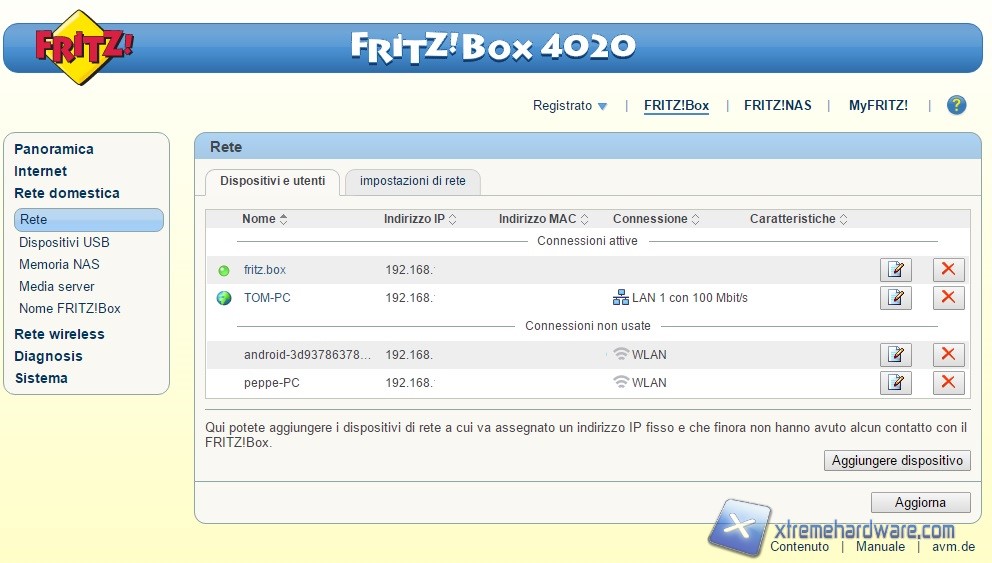Screen dimensions: 992x563
Task: Open help with the question mark icon
Action: 956,105
